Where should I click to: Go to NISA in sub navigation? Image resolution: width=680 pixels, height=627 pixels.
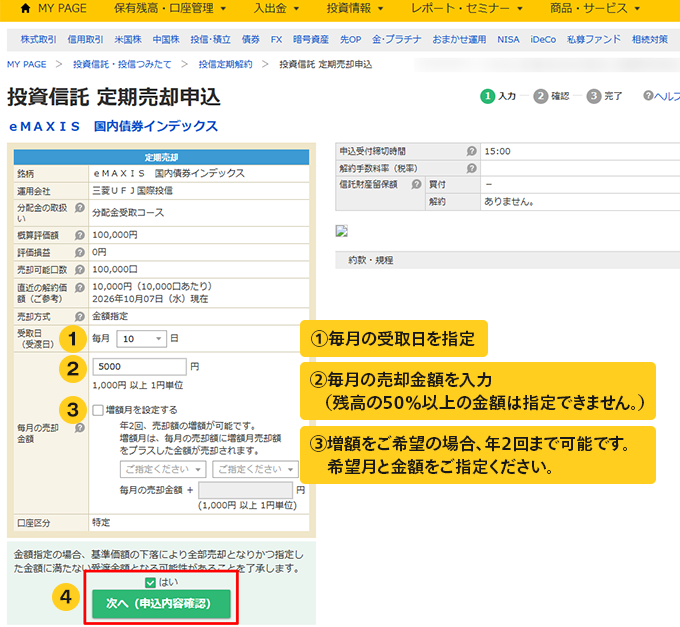click(x=508, y=39)
